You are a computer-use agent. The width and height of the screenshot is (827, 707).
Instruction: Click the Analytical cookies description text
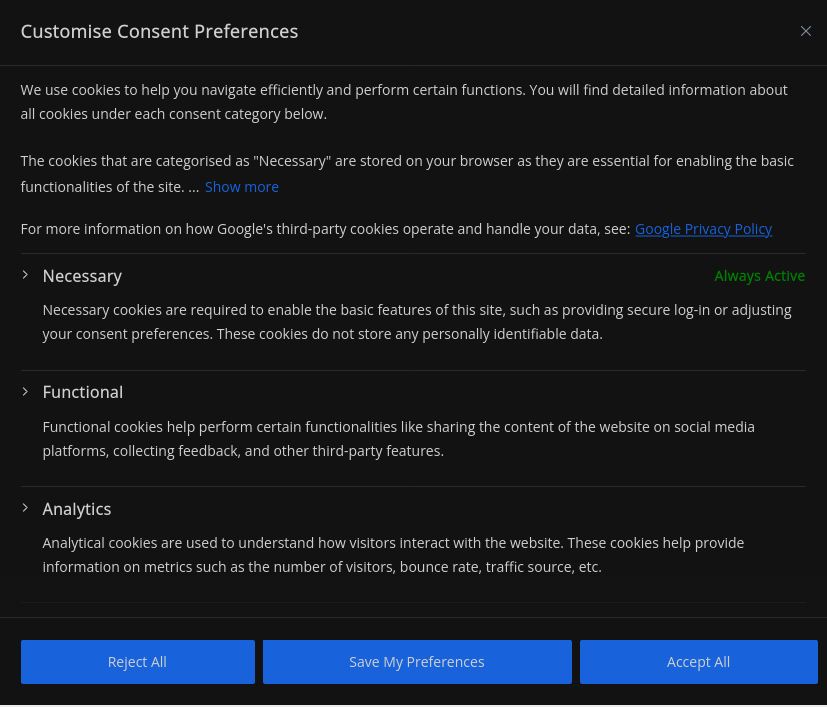[x=393, y=555]
